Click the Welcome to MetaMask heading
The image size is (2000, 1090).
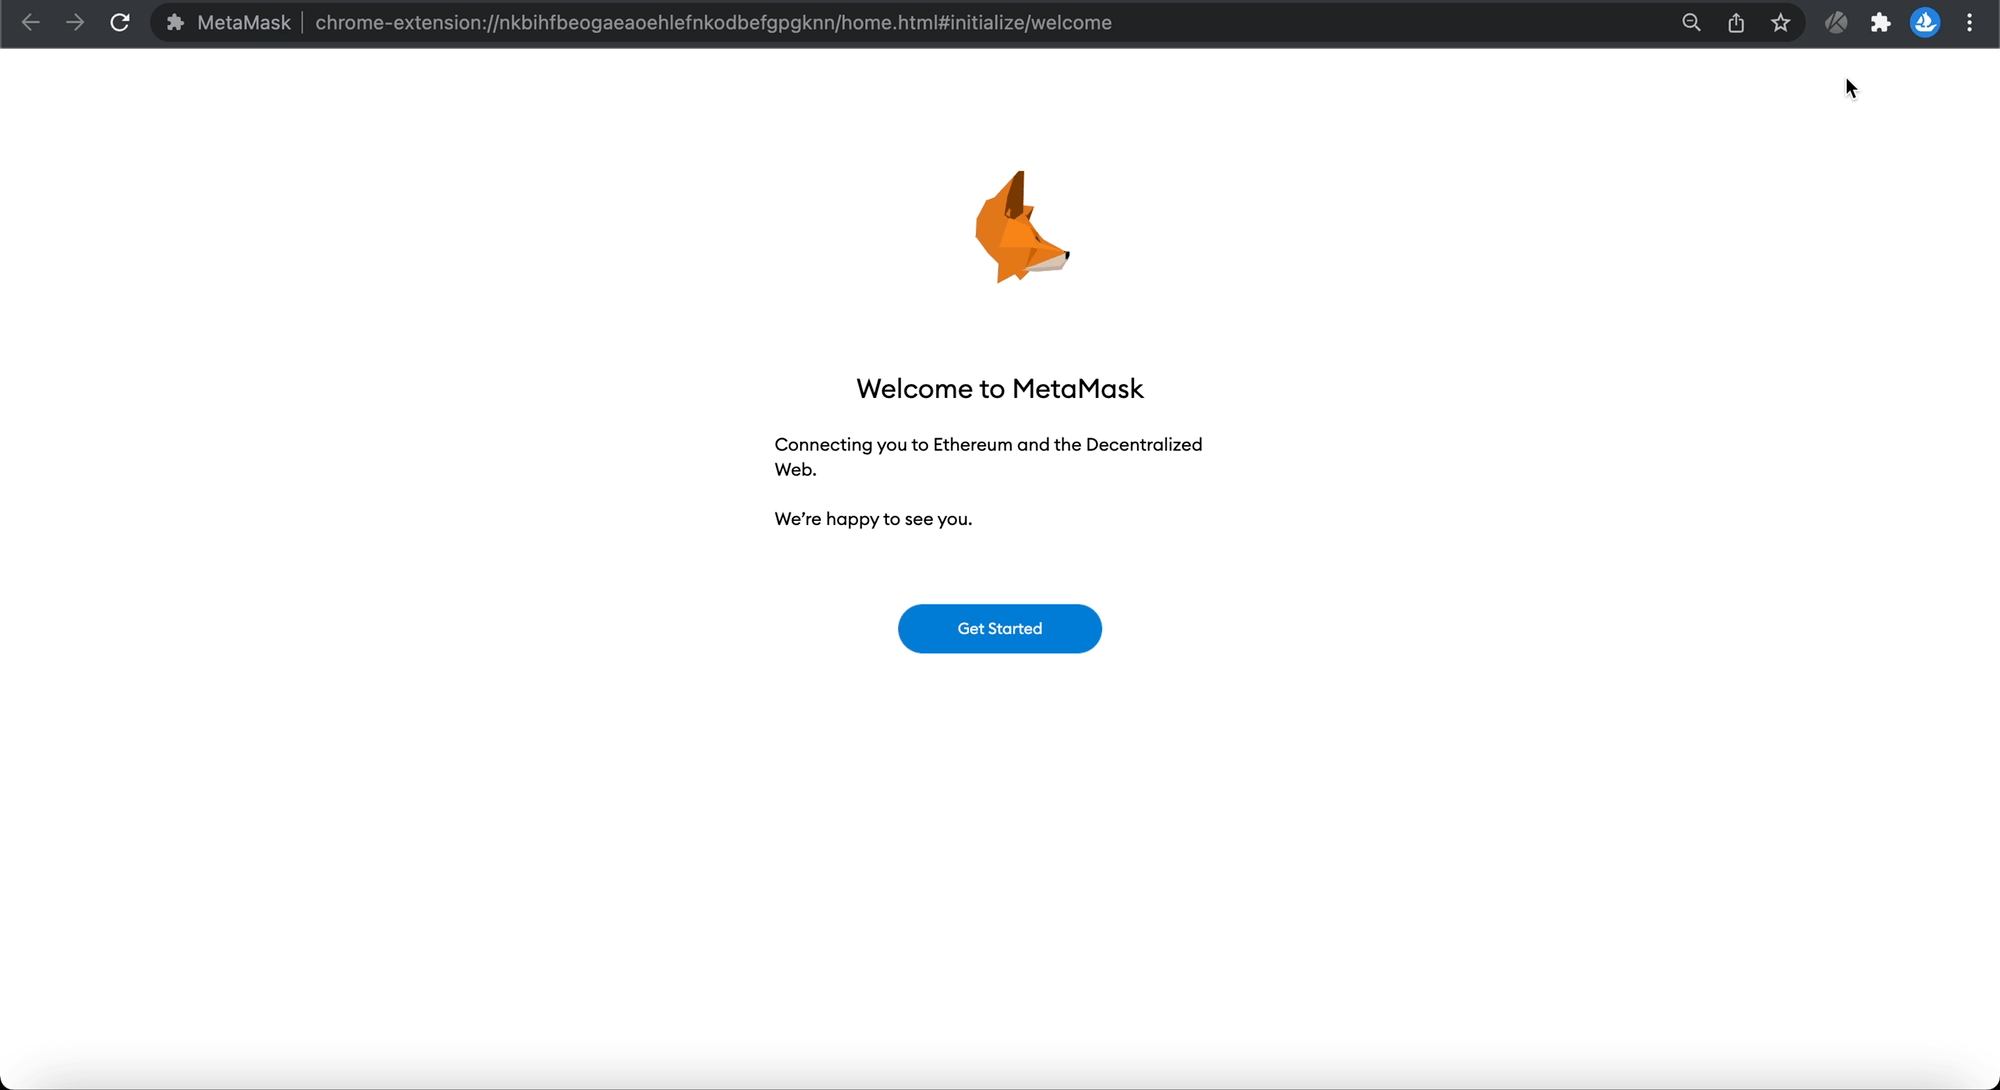[999, 388]
